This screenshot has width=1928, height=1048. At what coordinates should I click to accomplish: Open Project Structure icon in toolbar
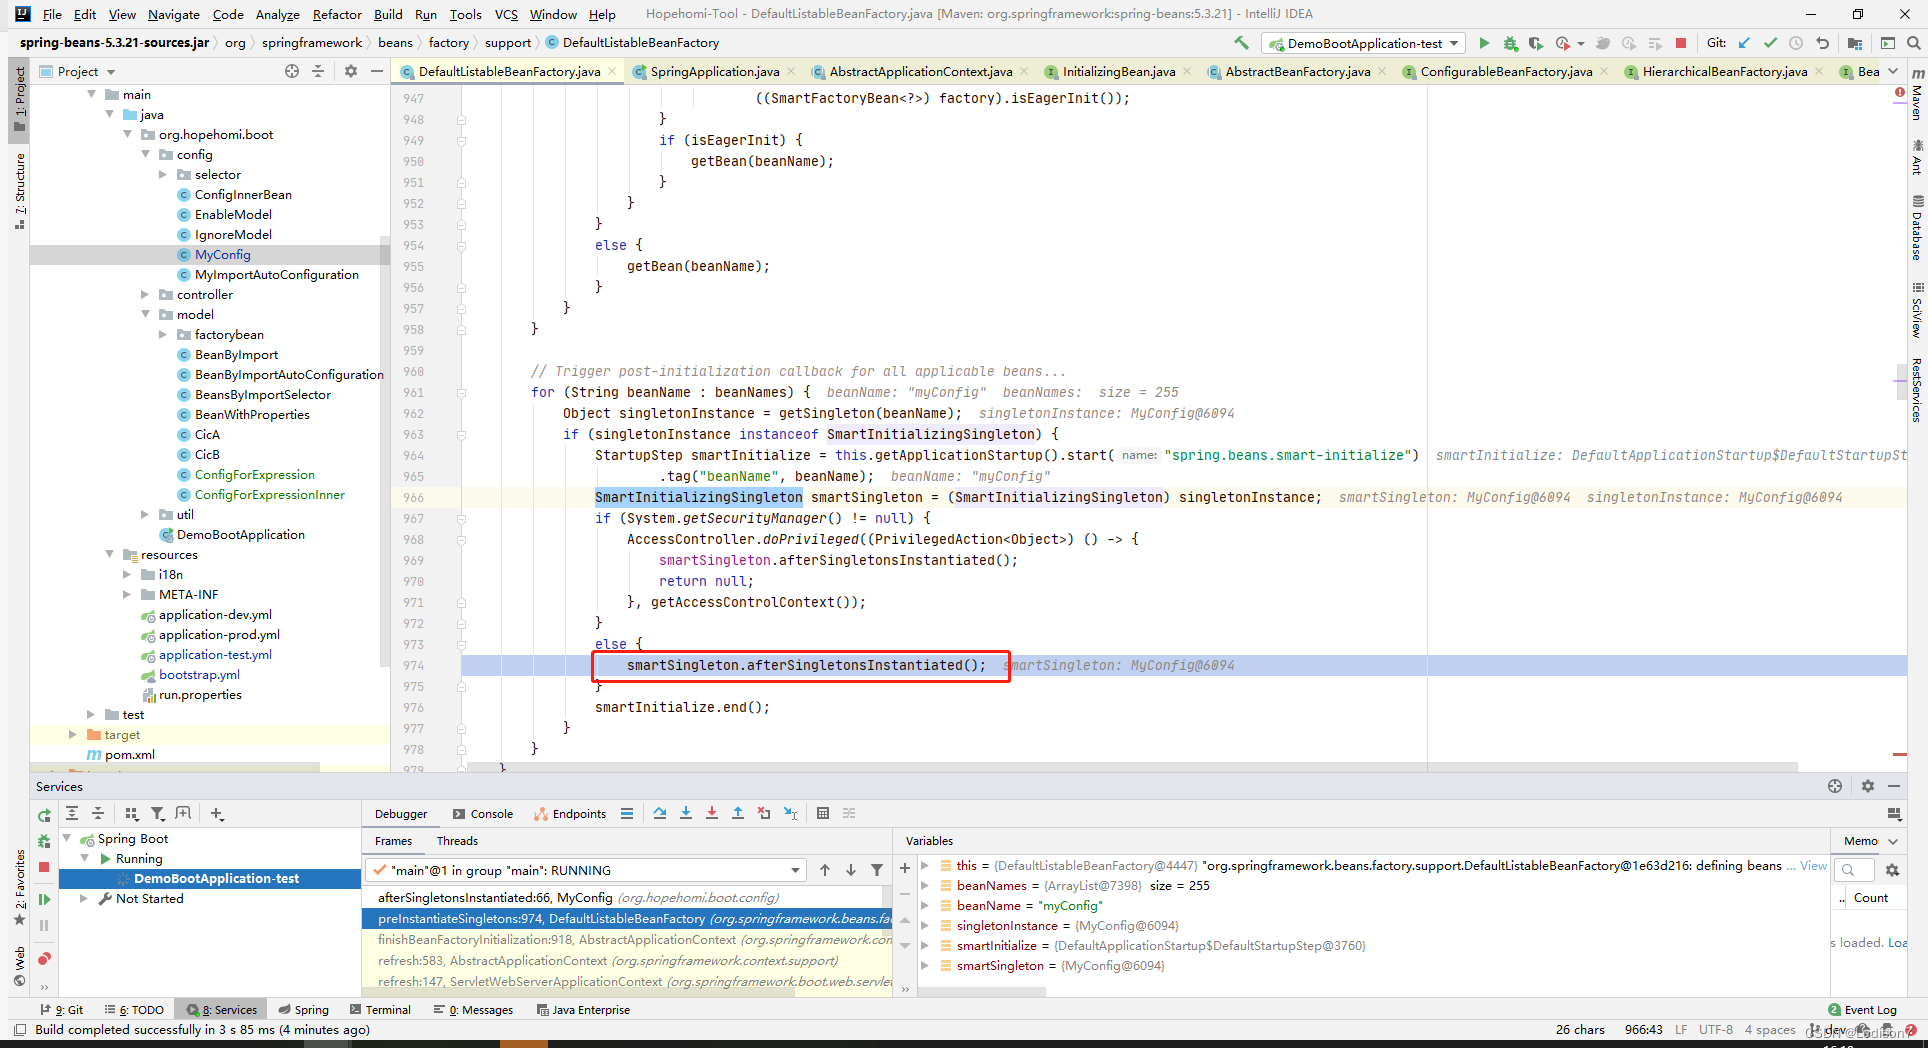click(1855, 43)
